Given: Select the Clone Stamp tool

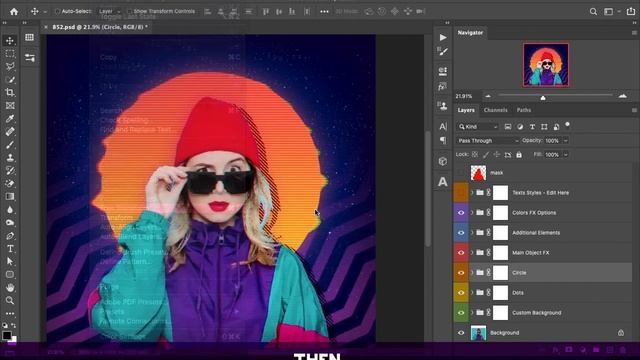Looking at the screenshot, I should (10, 158).
